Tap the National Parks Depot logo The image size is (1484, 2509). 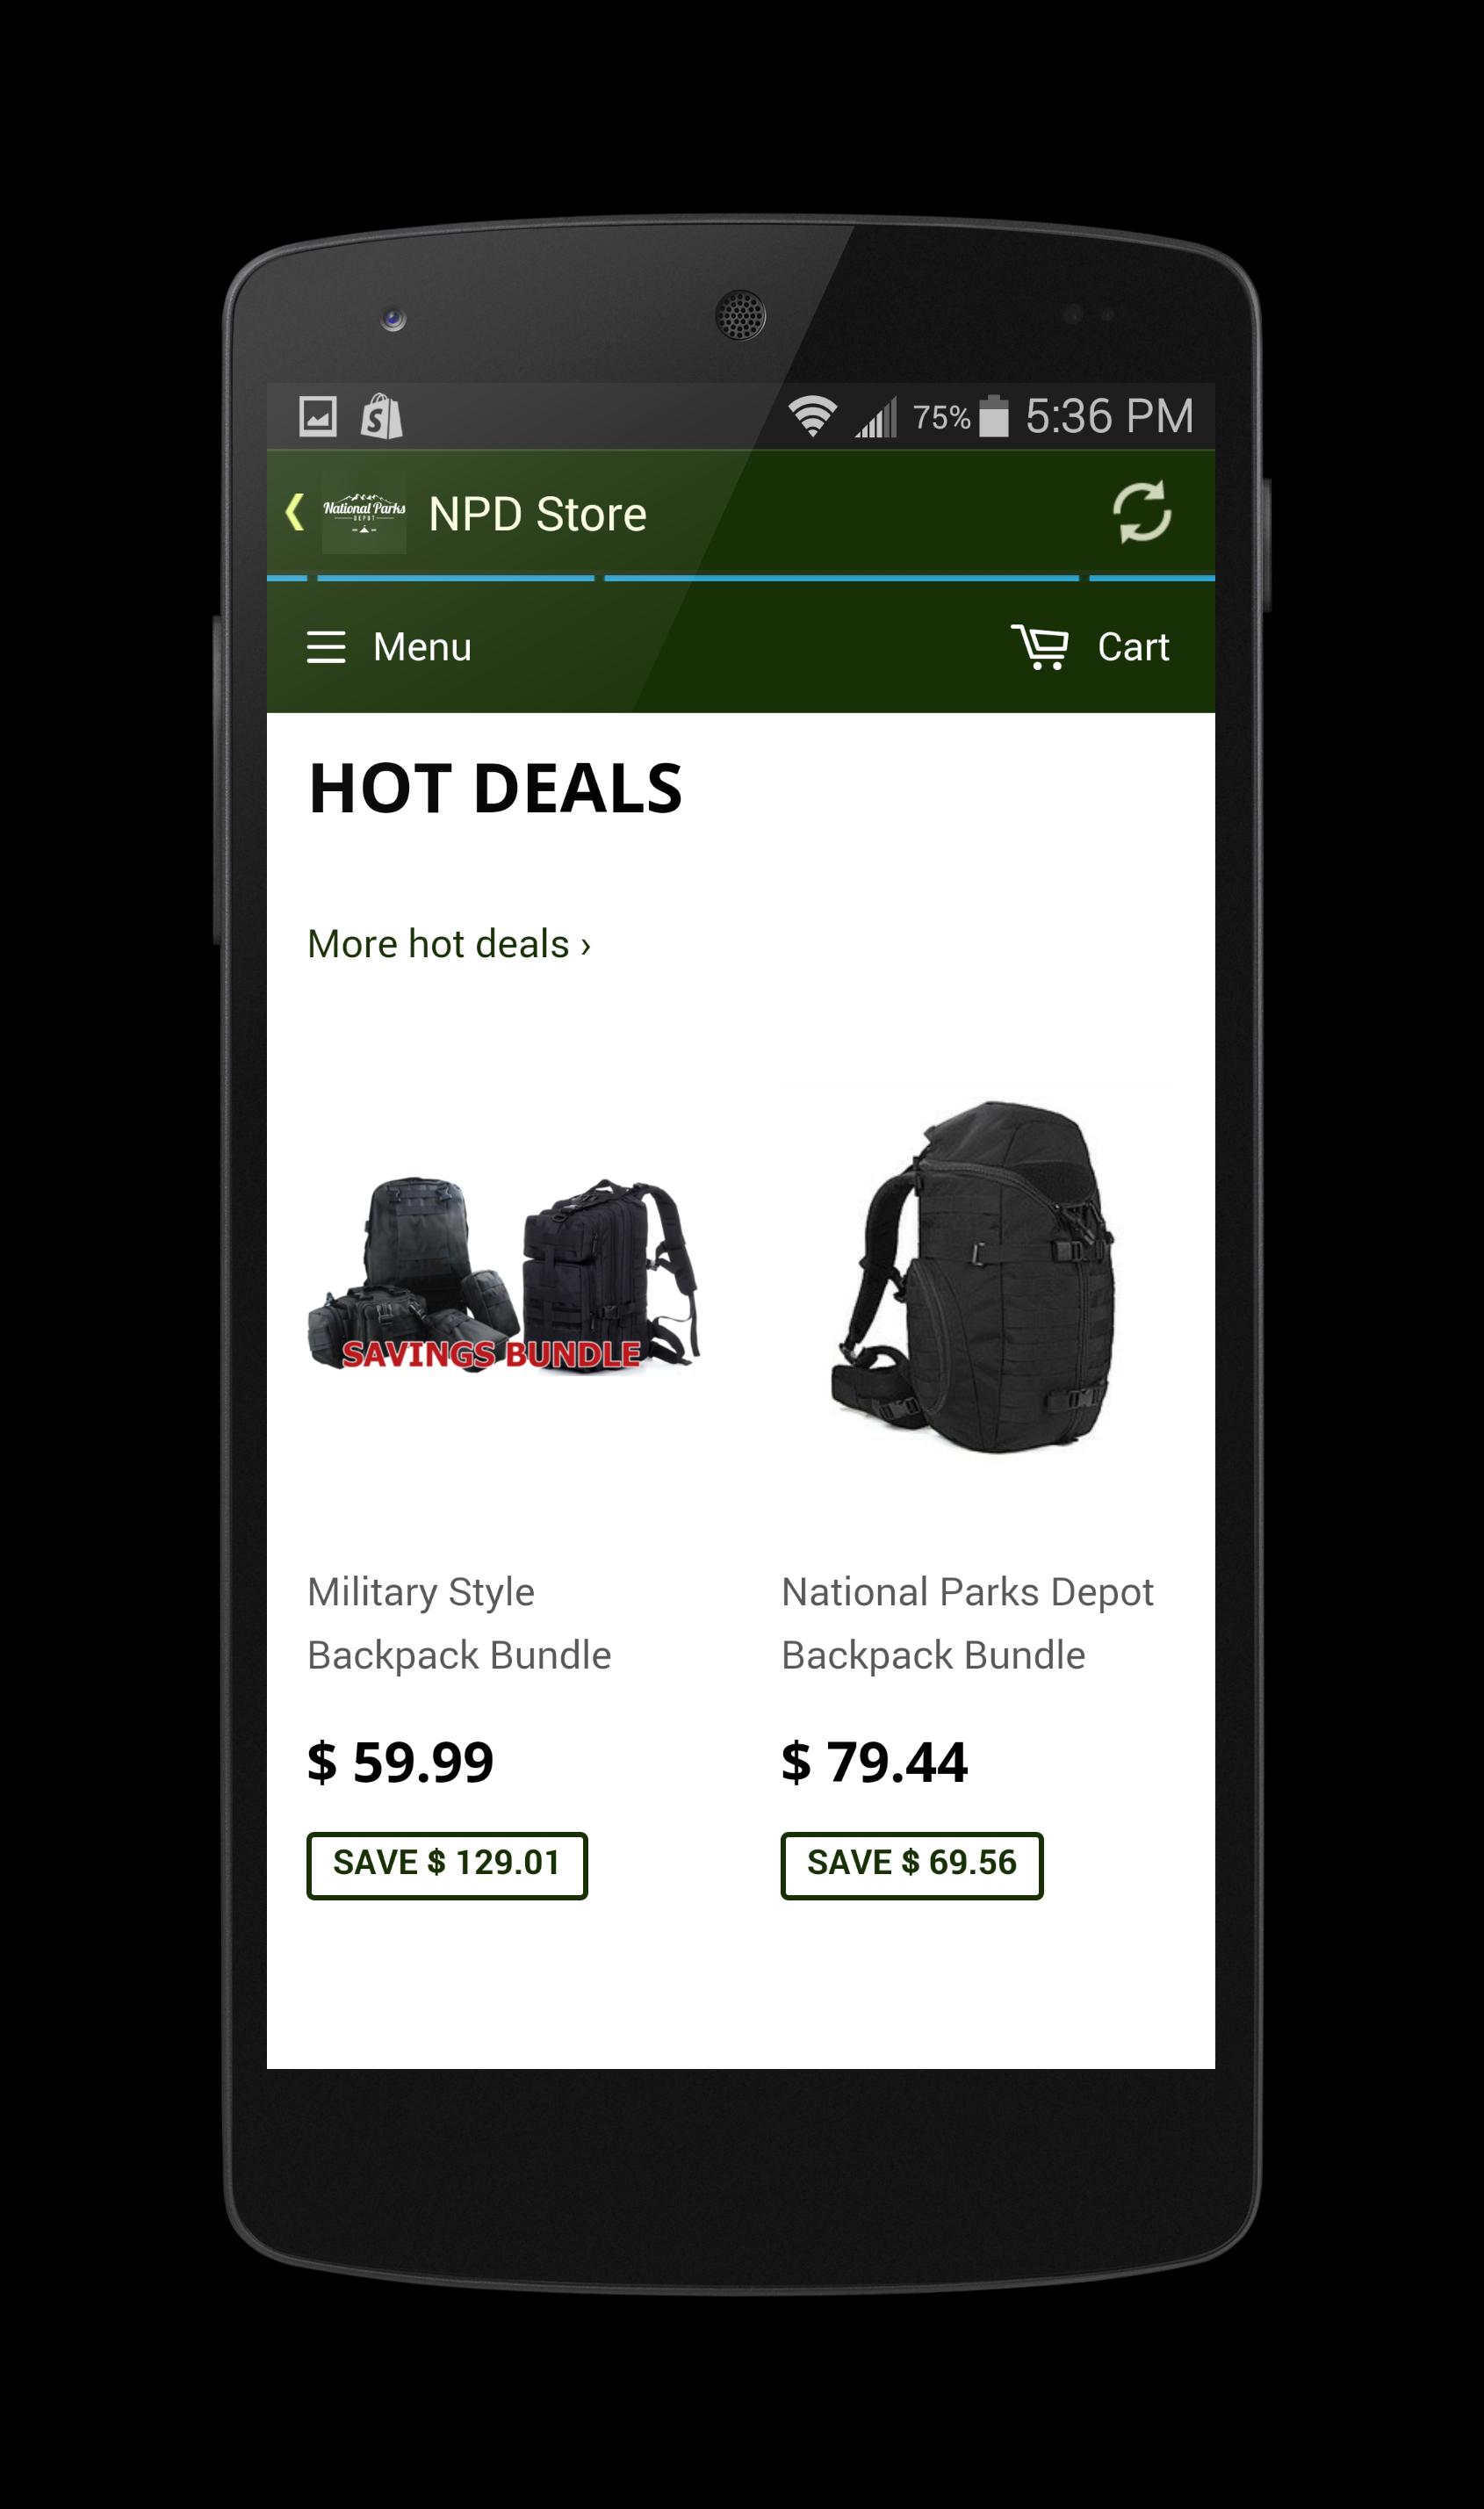[x=364, y=514]
